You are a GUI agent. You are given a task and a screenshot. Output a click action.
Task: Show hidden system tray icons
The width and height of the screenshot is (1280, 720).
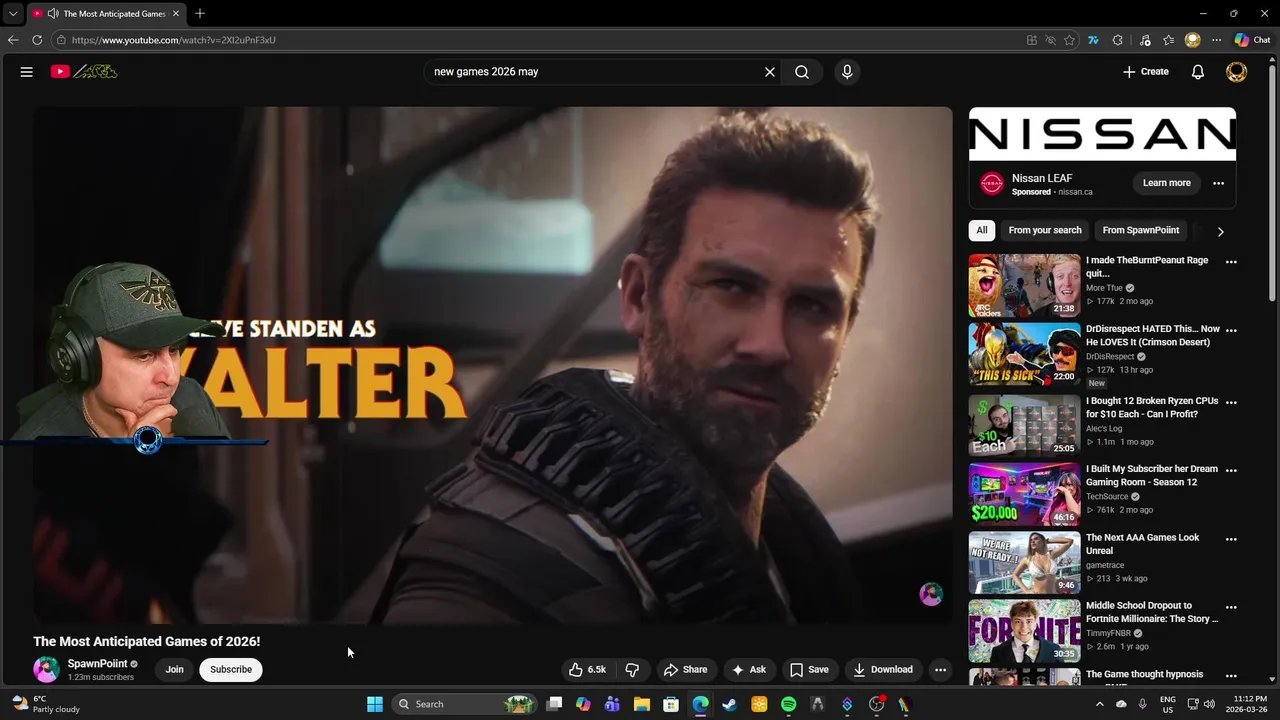point(1100,704)
